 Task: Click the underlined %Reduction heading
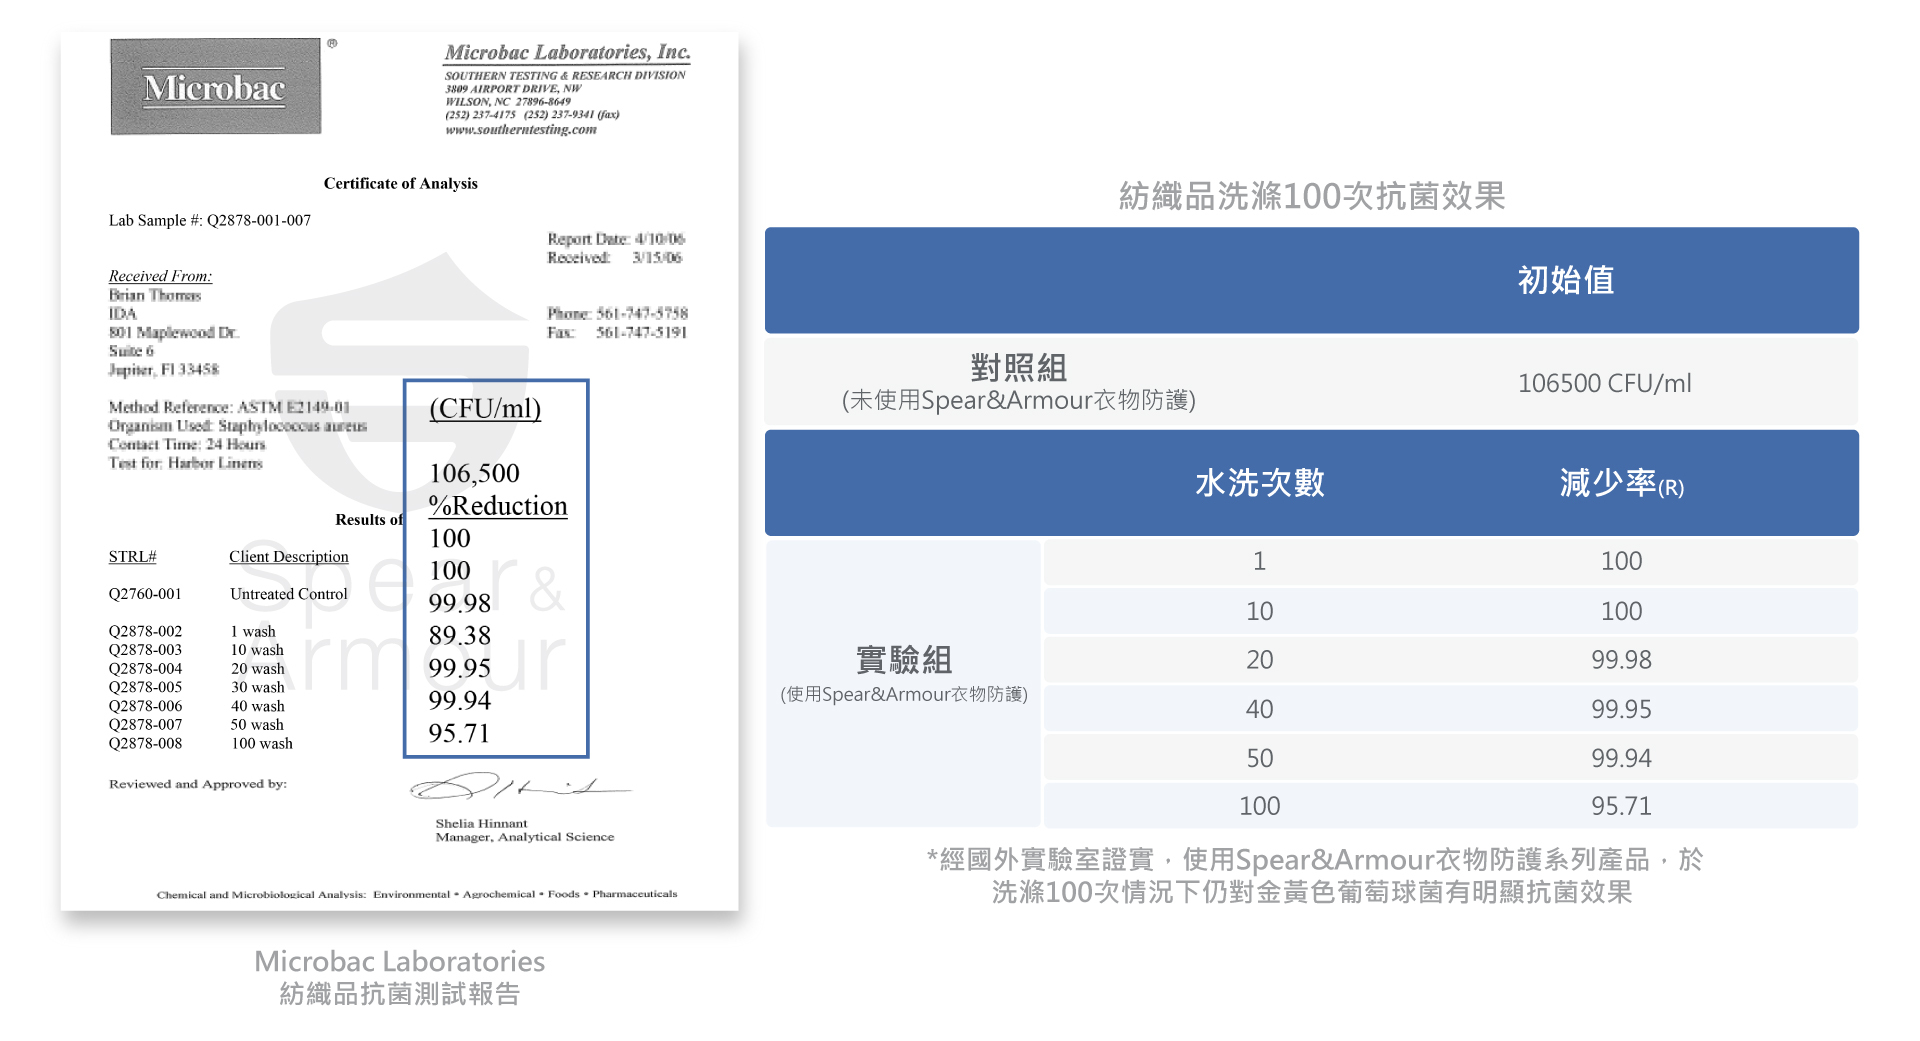click(498, 506)
